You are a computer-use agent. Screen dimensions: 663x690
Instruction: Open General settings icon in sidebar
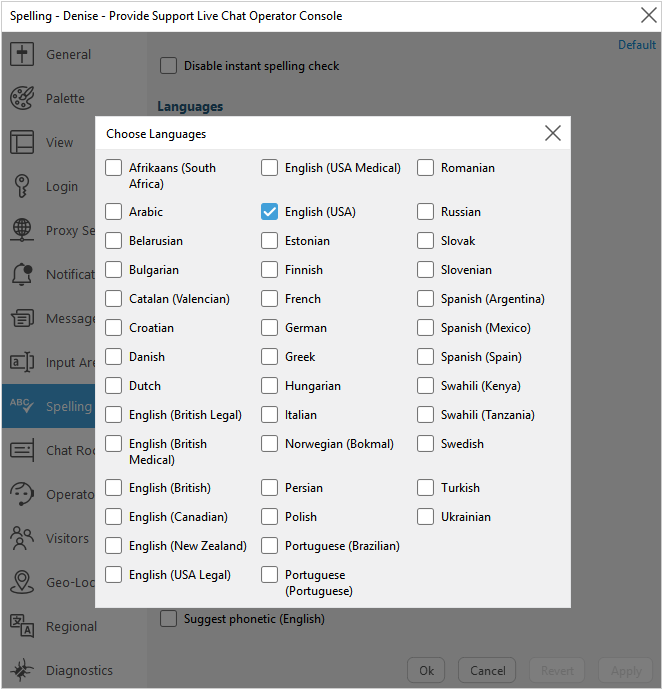[22, 54]
